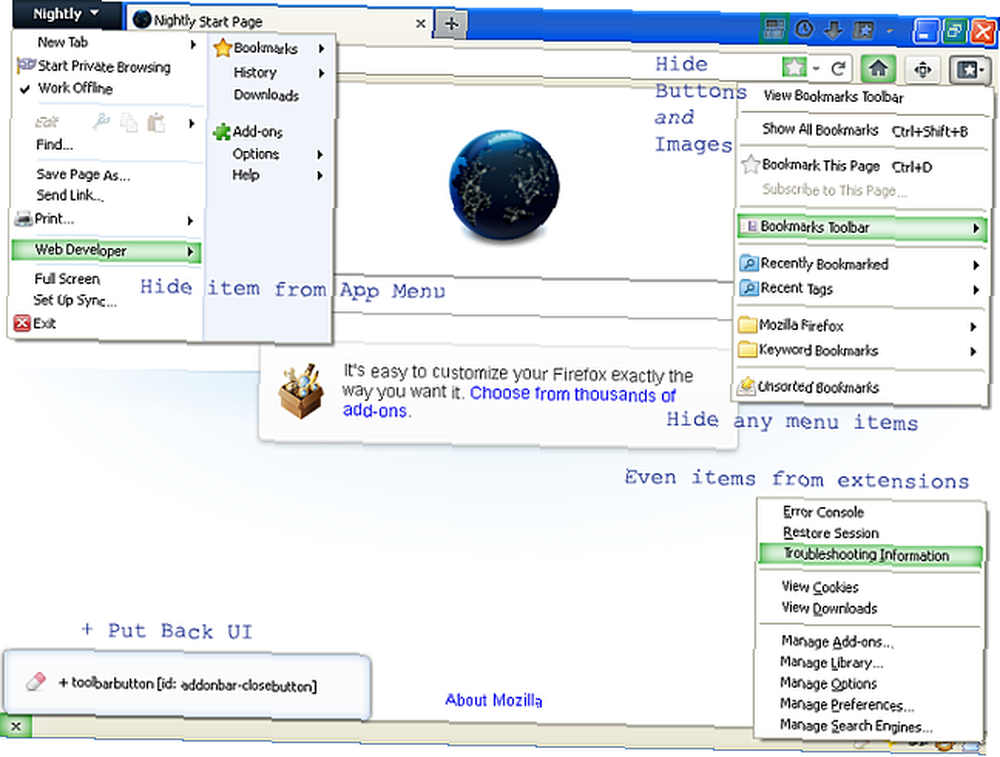Open the downloads arrow icon

834,29
